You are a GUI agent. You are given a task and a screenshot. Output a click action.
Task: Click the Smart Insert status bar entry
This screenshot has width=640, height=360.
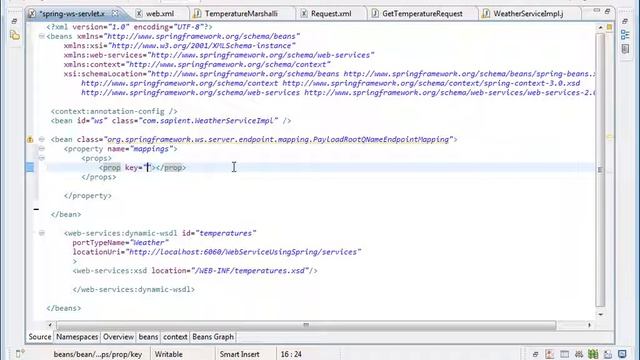click(240, 354)
